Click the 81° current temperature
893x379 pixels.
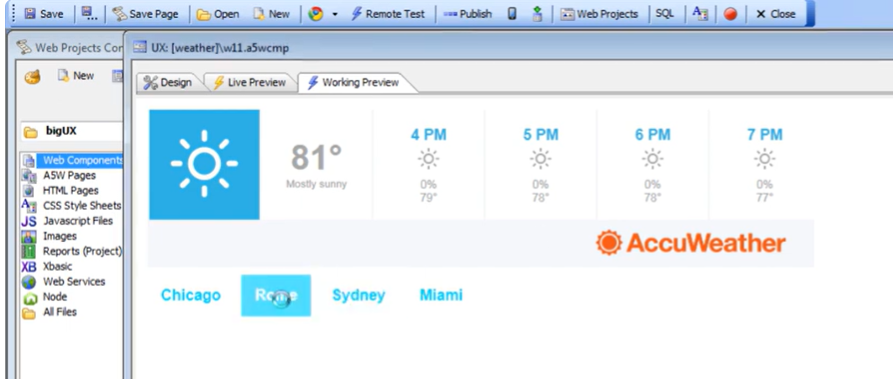click(316, 157)
